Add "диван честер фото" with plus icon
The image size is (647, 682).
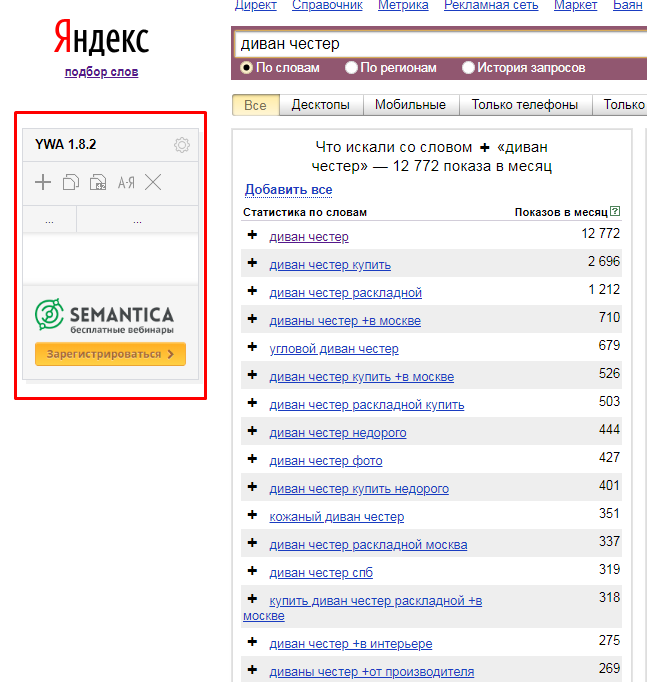pyautogui.click(x=252, y=458)
